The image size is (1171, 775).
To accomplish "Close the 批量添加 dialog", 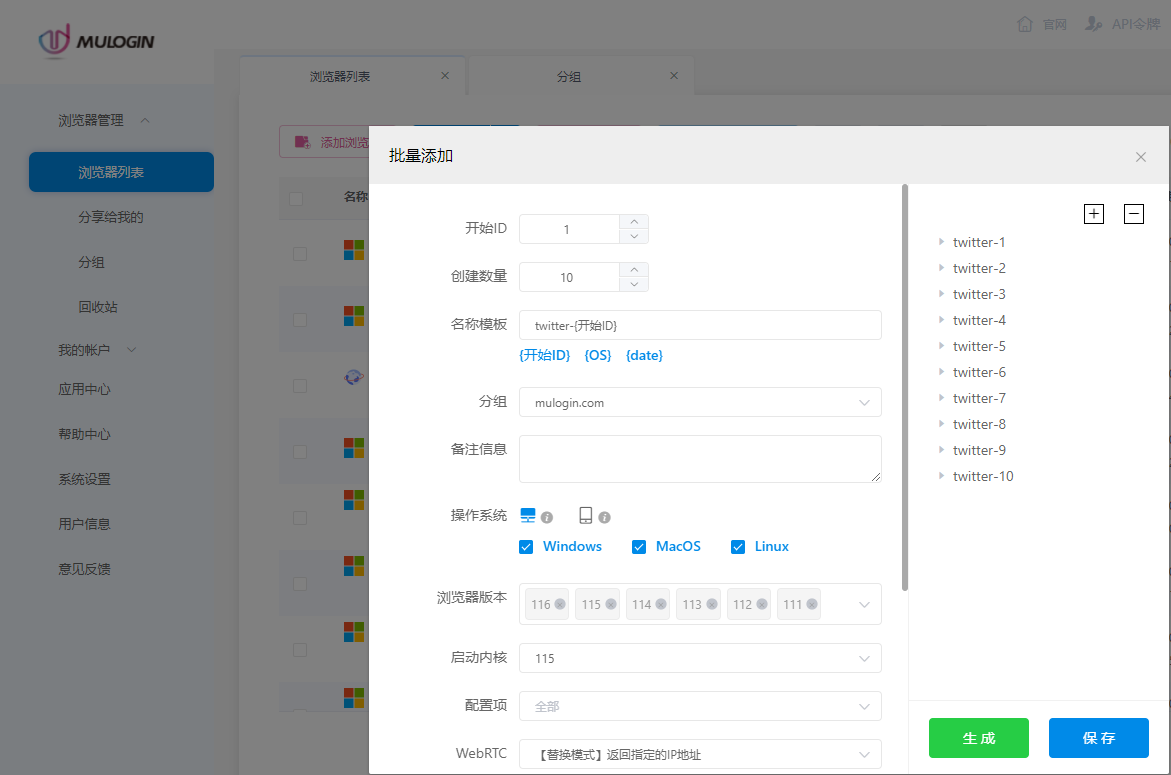I will (x=1141, y=157).
